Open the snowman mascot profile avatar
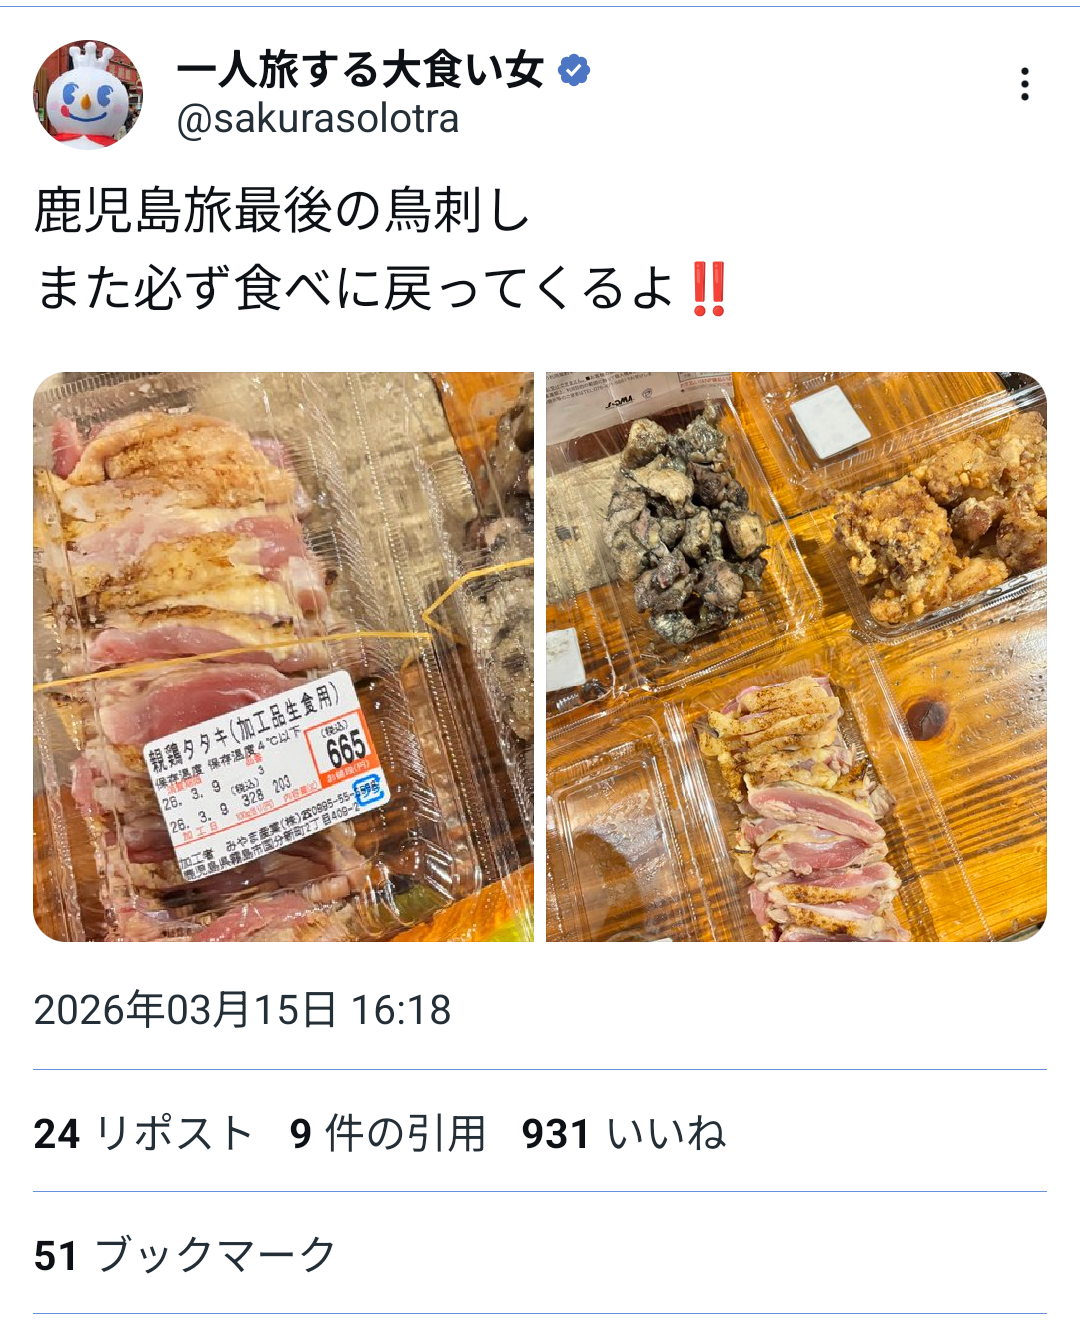Screen dimensions: 1080x1329 (x=88, y=95)
